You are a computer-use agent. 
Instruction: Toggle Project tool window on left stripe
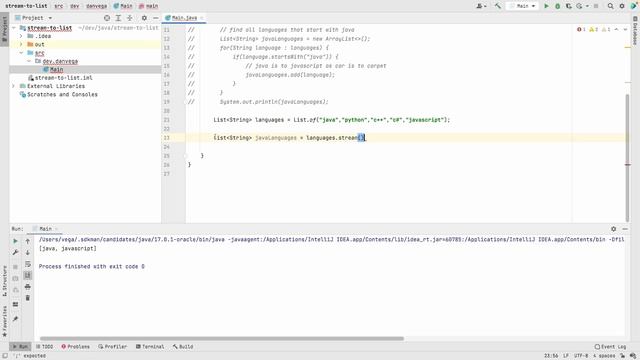point(4,29)
